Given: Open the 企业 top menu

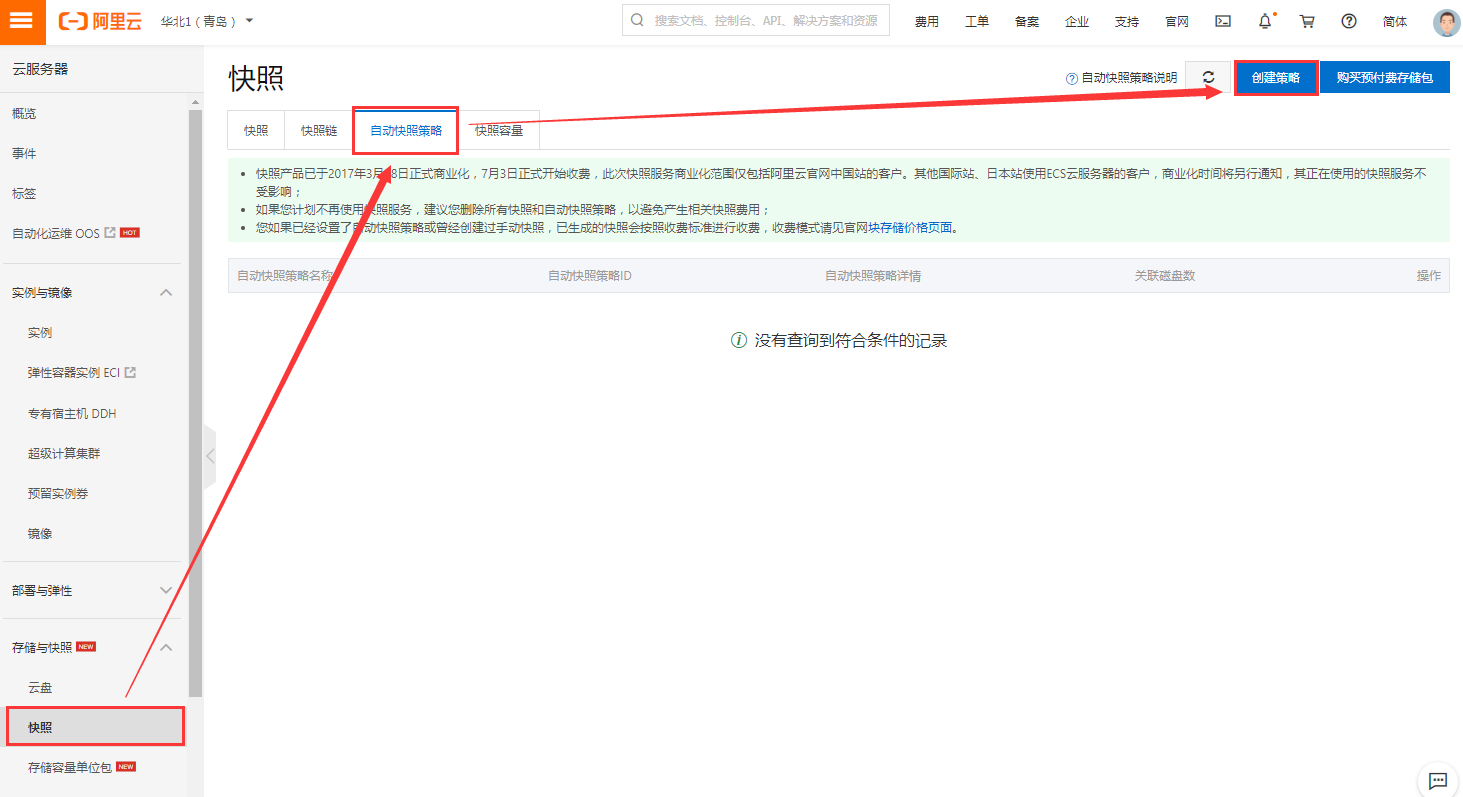Looking at the screenshot, I should point(1077,22).
